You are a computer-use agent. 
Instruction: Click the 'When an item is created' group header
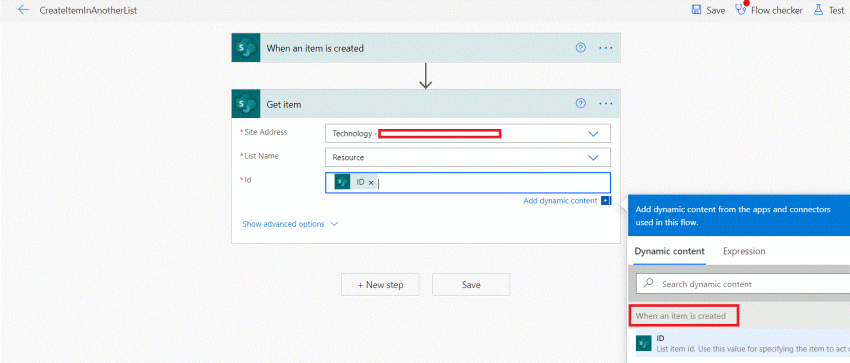[680, 315]
